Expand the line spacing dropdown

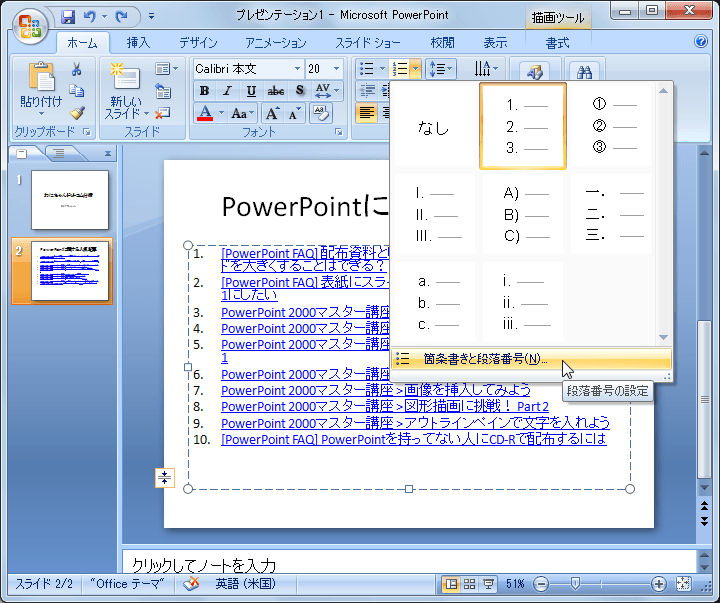tap(451, 69)
